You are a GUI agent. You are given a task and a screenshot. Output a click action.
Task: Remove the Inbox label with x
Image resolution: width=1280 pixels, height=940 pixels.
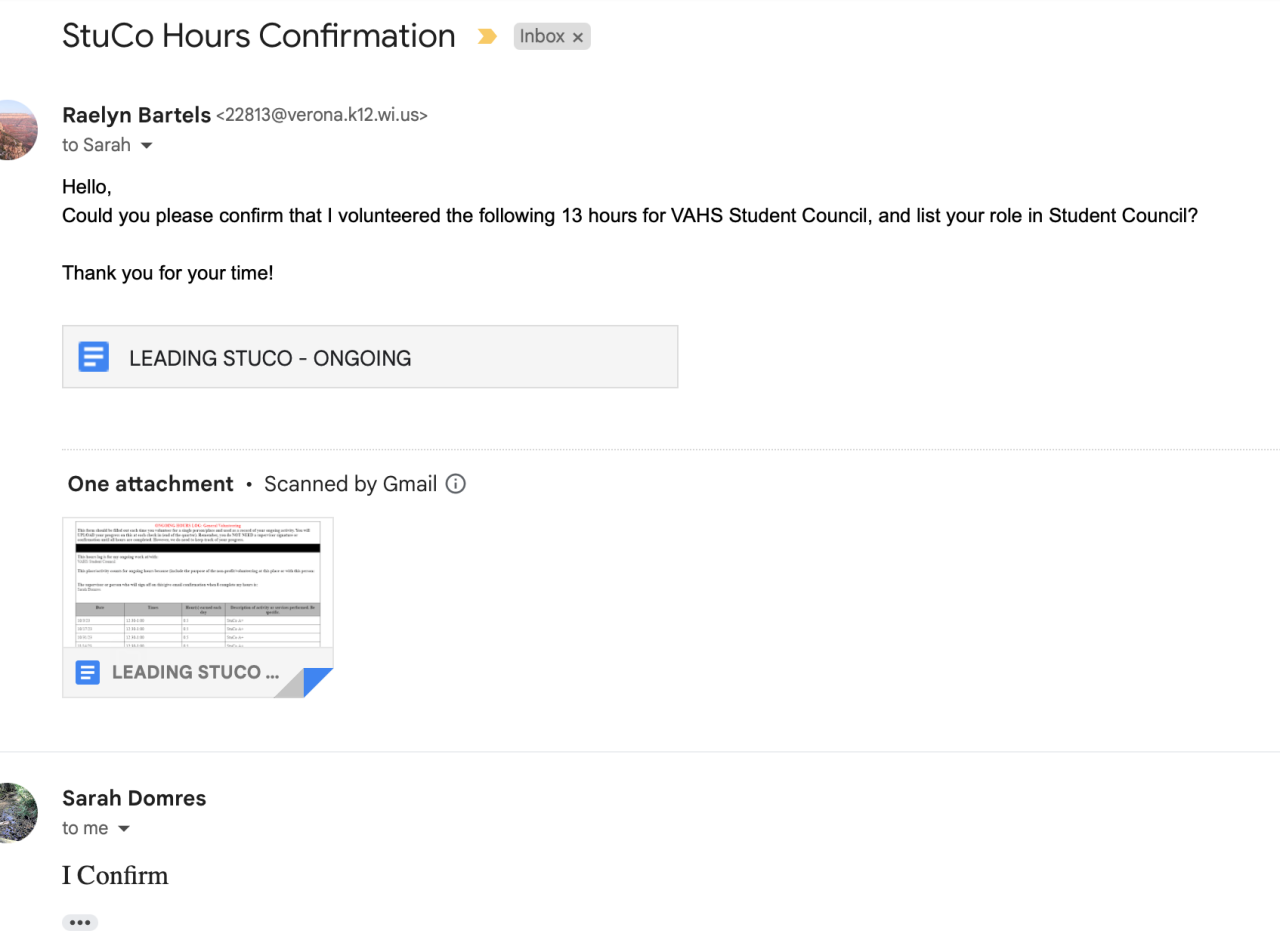click(577, 37)
